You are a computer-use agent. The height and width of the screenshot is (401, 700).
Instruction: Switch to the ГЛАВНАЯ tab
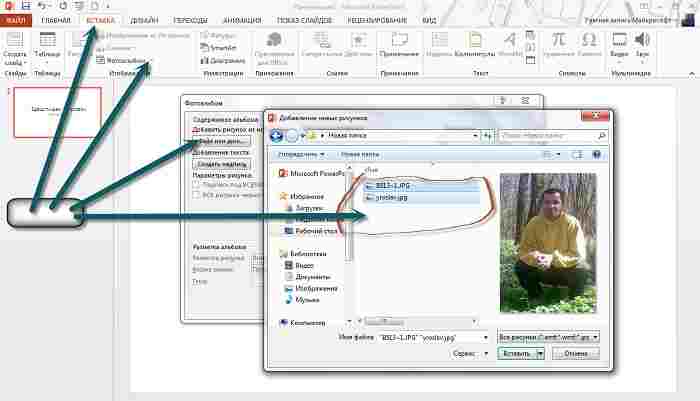pos(56,21)
